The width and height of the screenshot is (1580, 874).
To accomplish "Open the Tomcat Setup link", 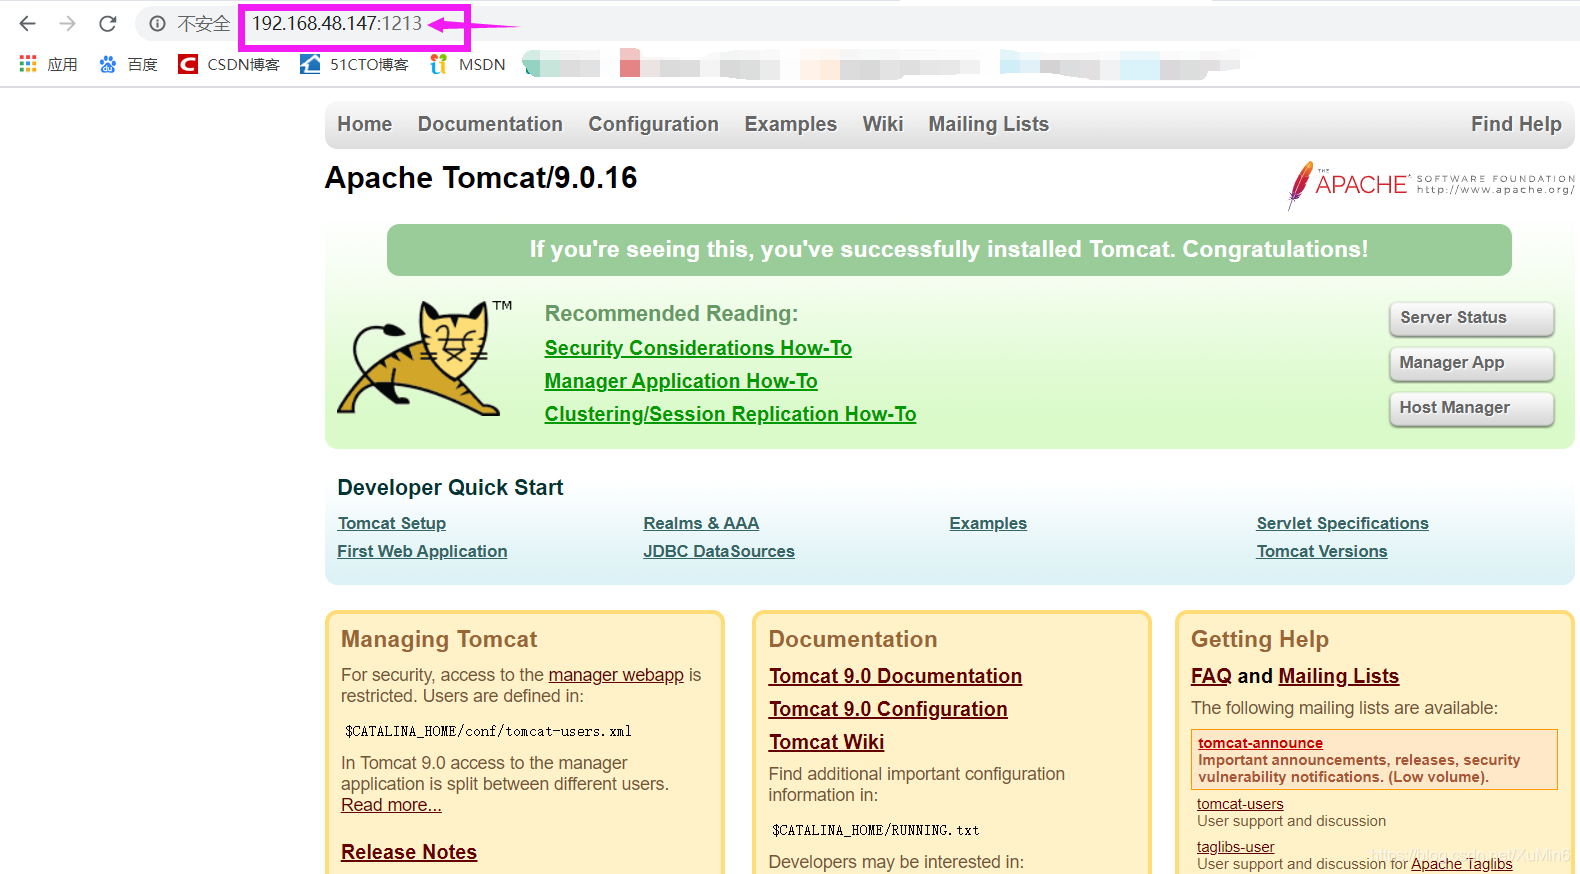I will (392, 523).
